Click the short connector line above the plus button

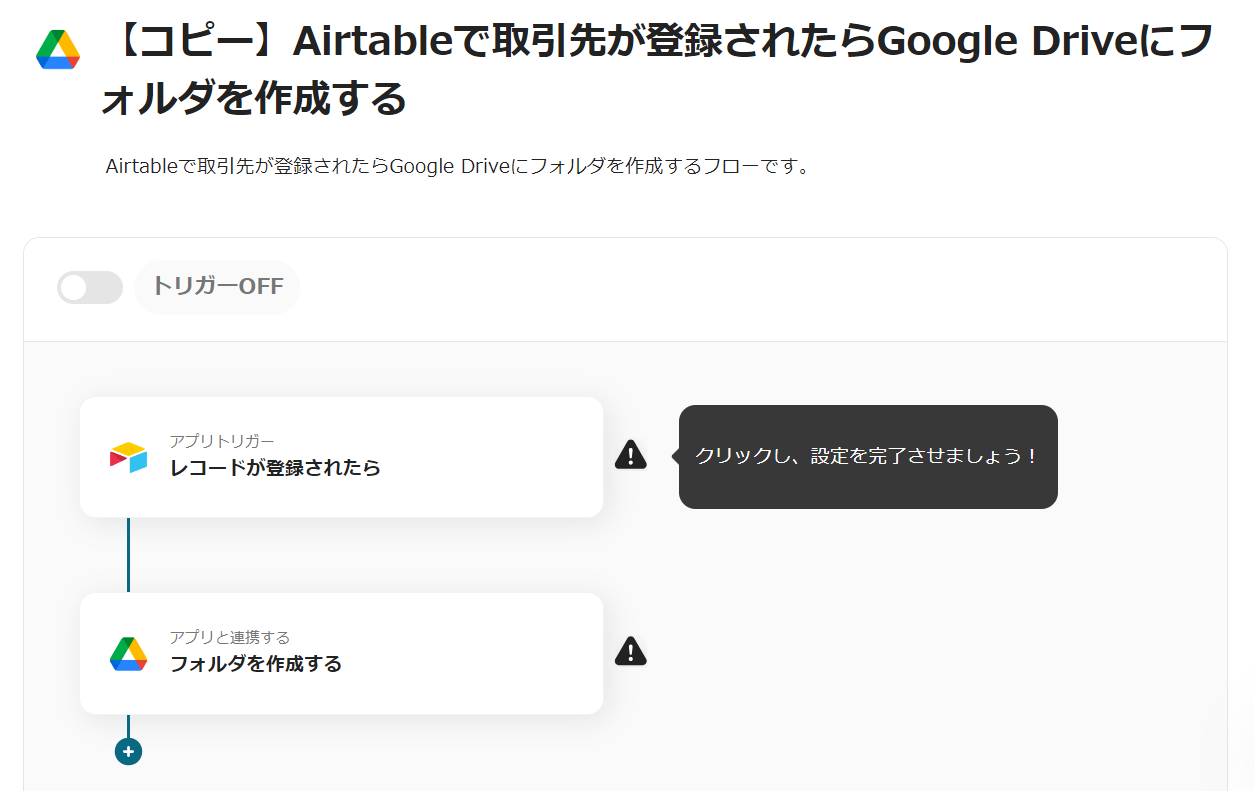pyautogui.click(x=128, y=726)
